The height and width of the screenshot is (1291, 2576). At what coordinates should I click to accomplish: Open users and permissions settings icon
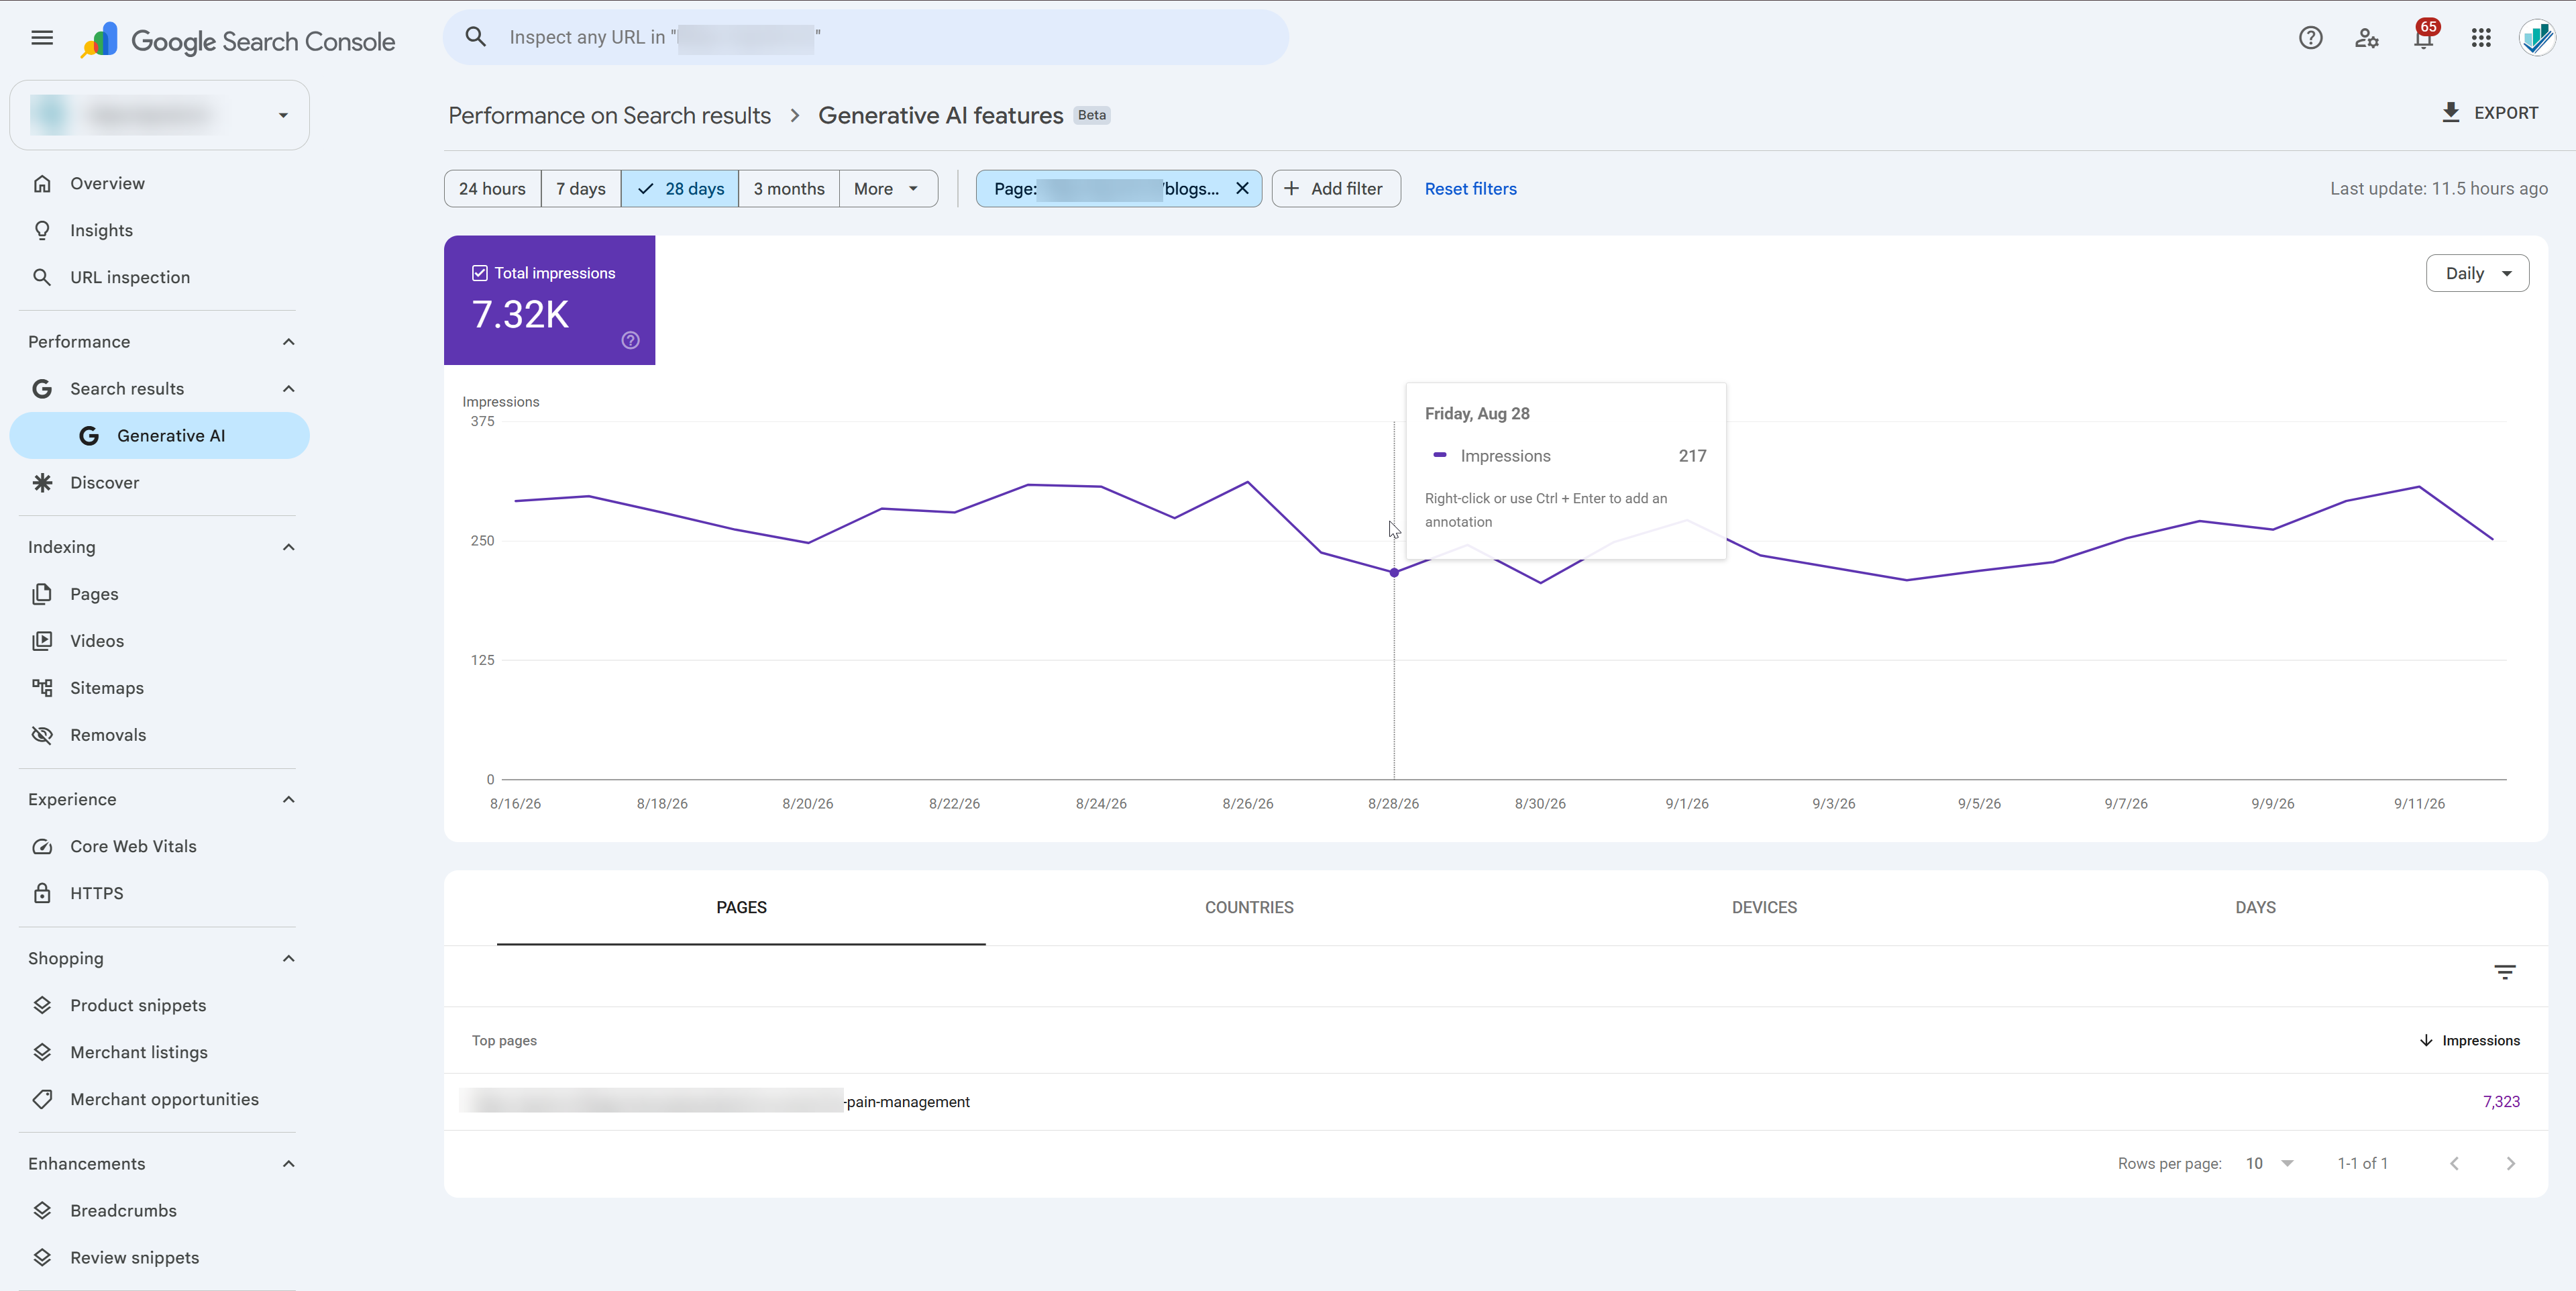[2366, 38]
